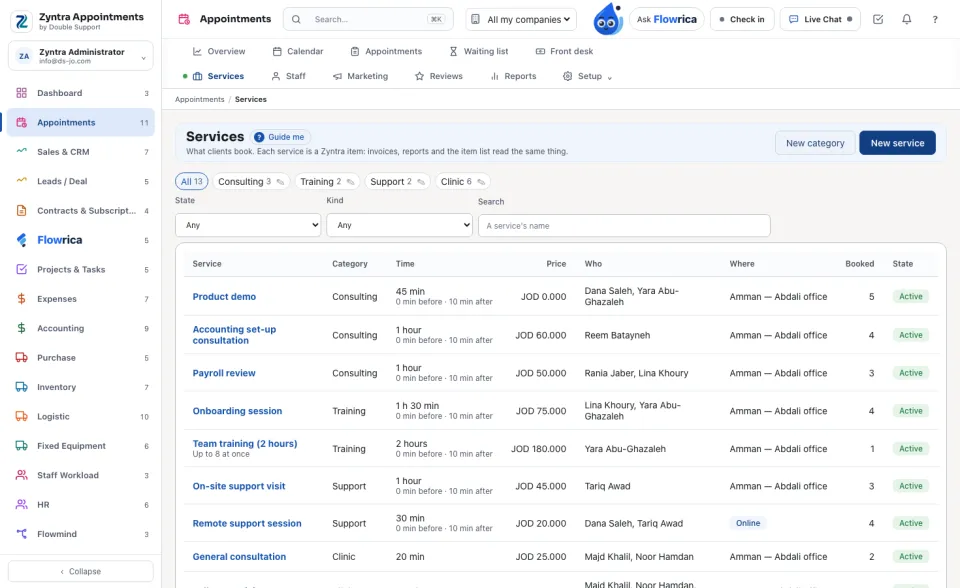Image resolution: width=960 pixels, height=588 pixels.
Task: Click the Flowrica droplet mascot icon
Action: tap(607, 20)
